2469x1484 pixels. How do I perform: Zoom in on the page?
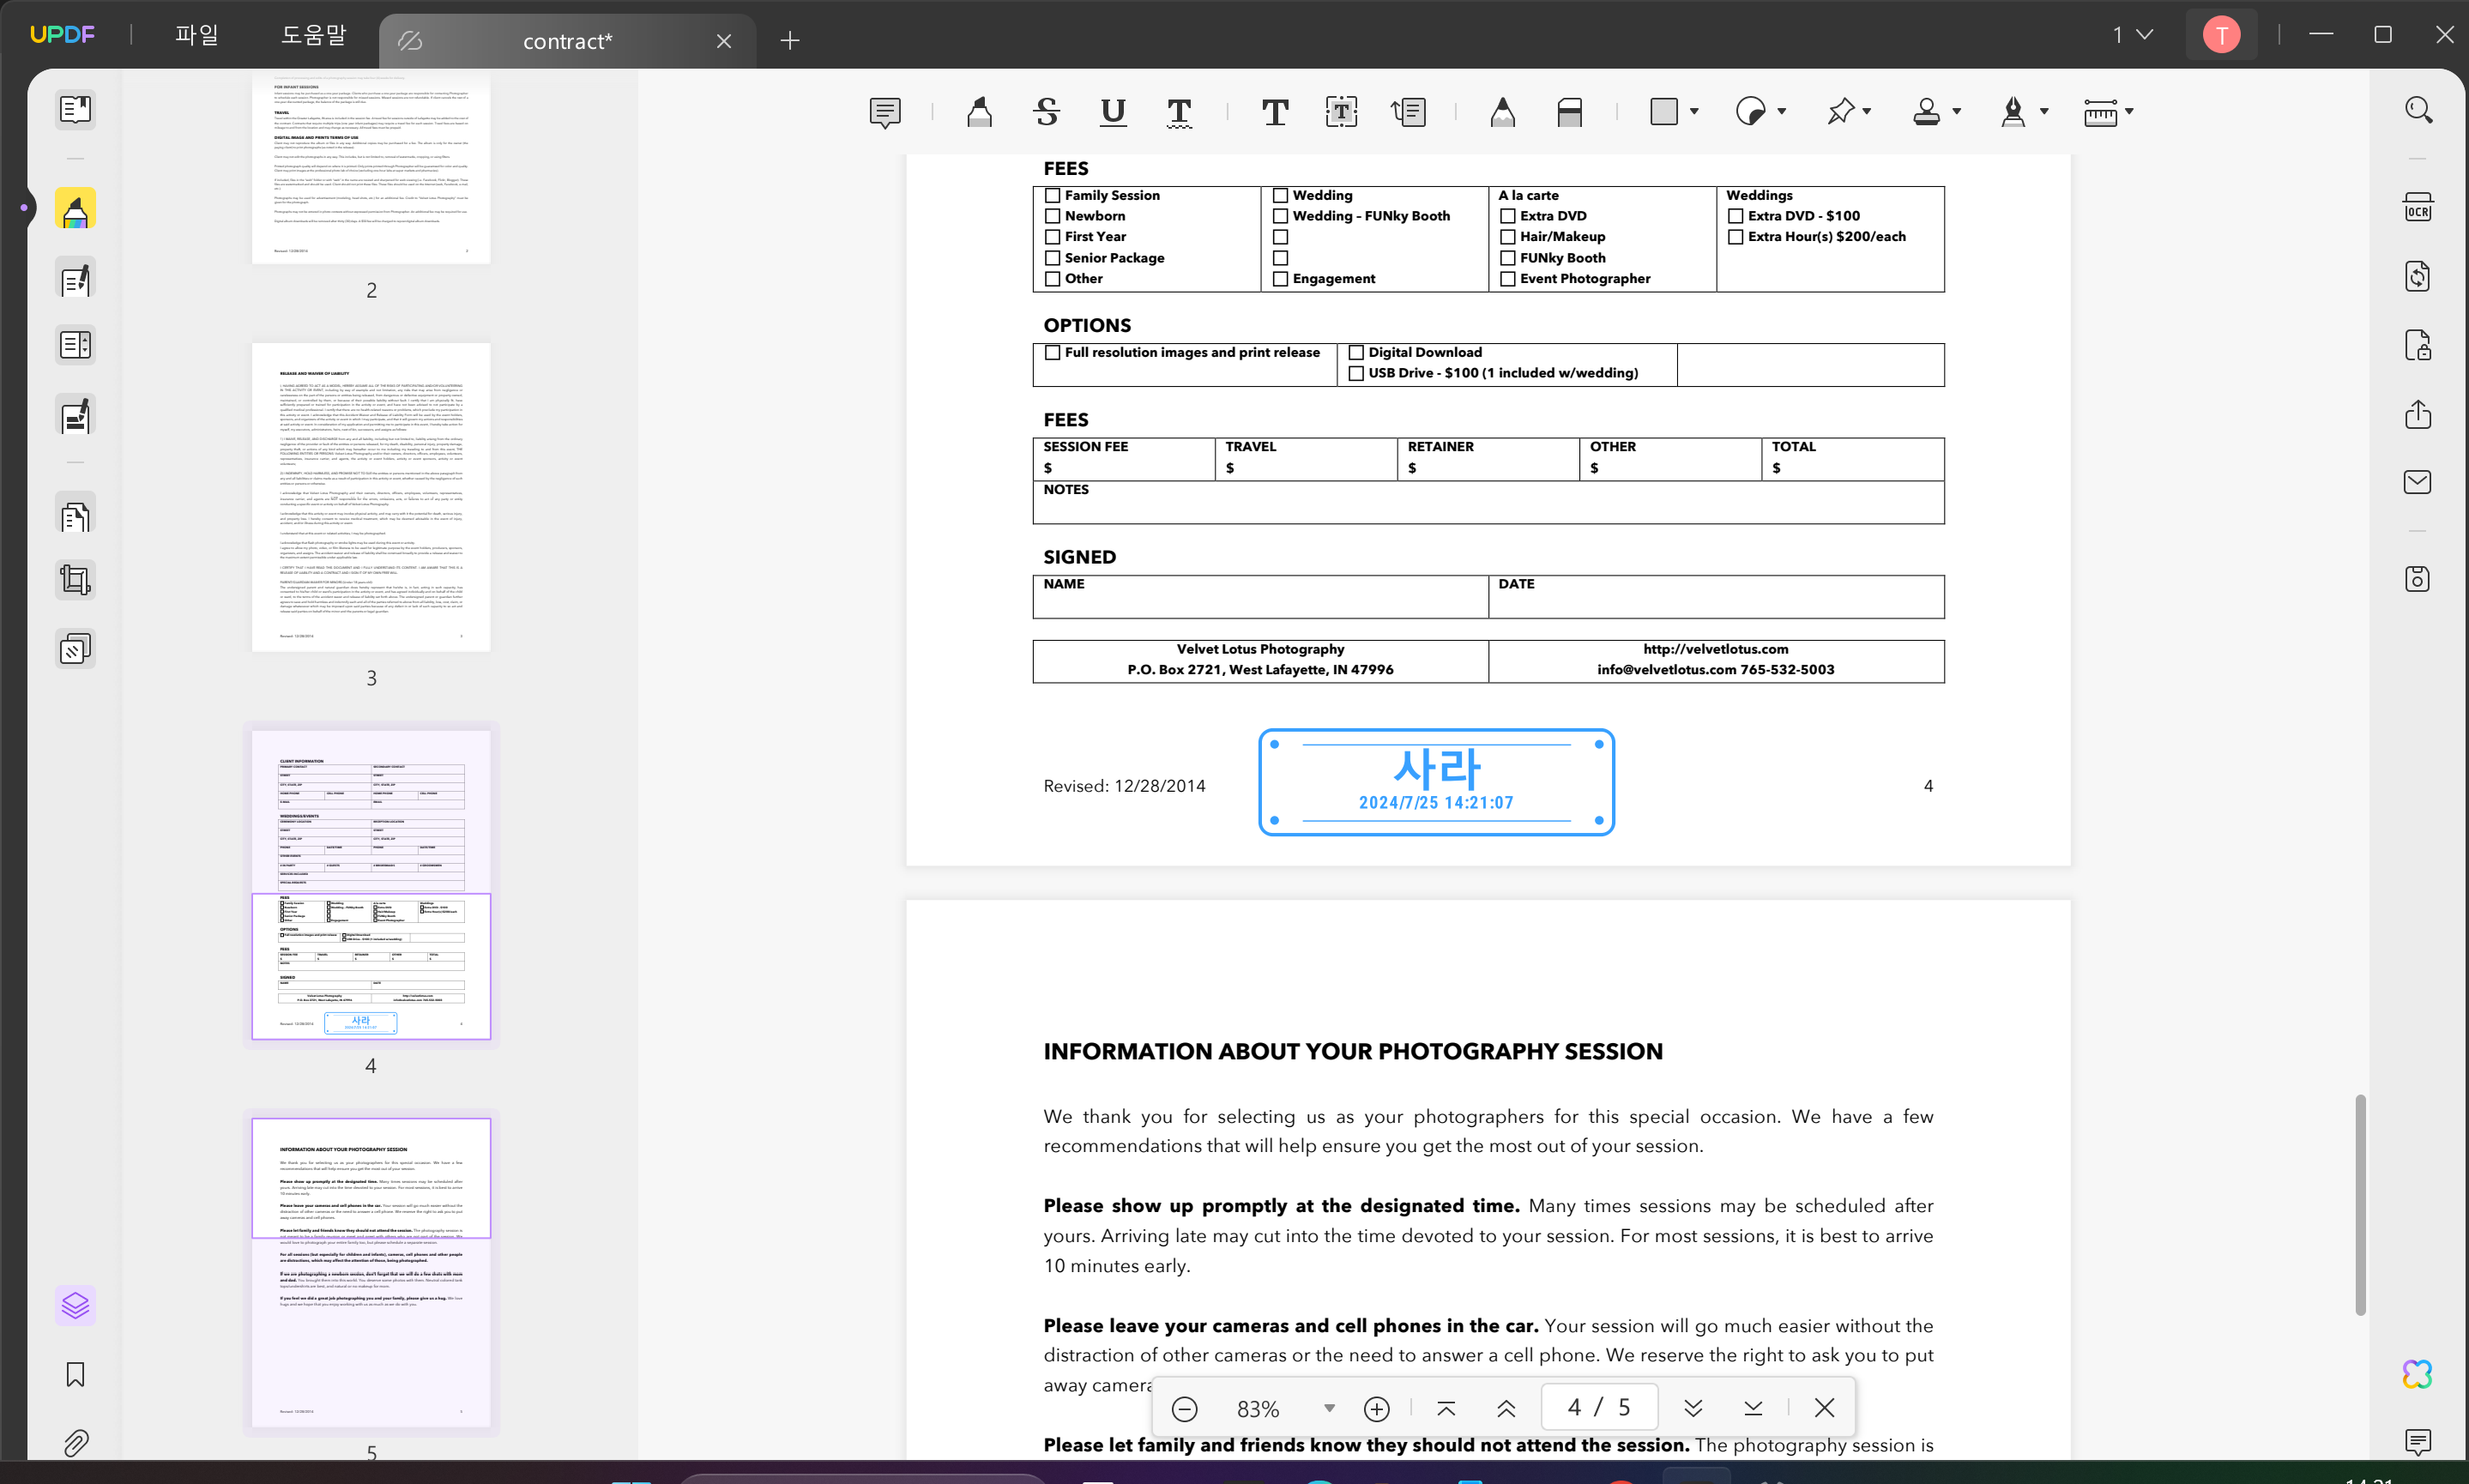point(1376,1409)
